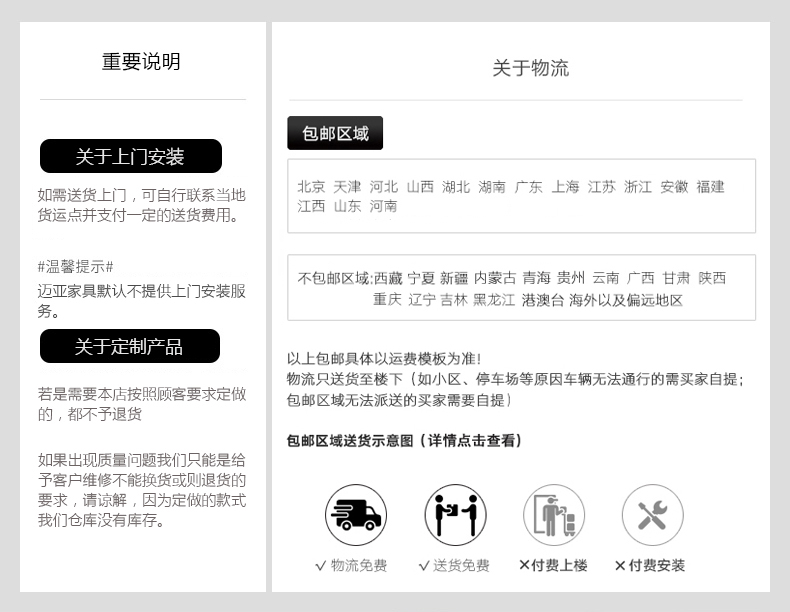790x612 pixels.
Task: Click 如果出现质量问题 paragraph
Action: tap(142, 490)
